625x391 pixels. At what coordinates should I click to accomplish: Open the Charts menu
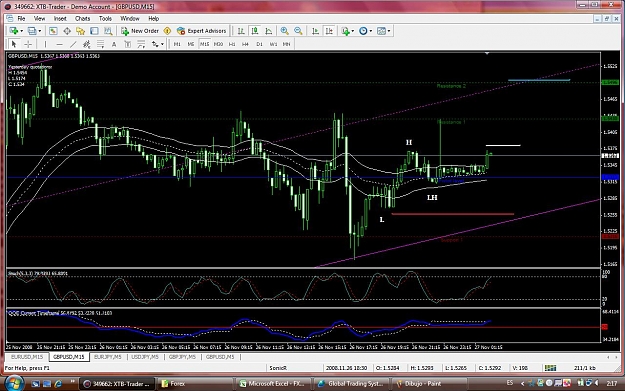[83, 18]
